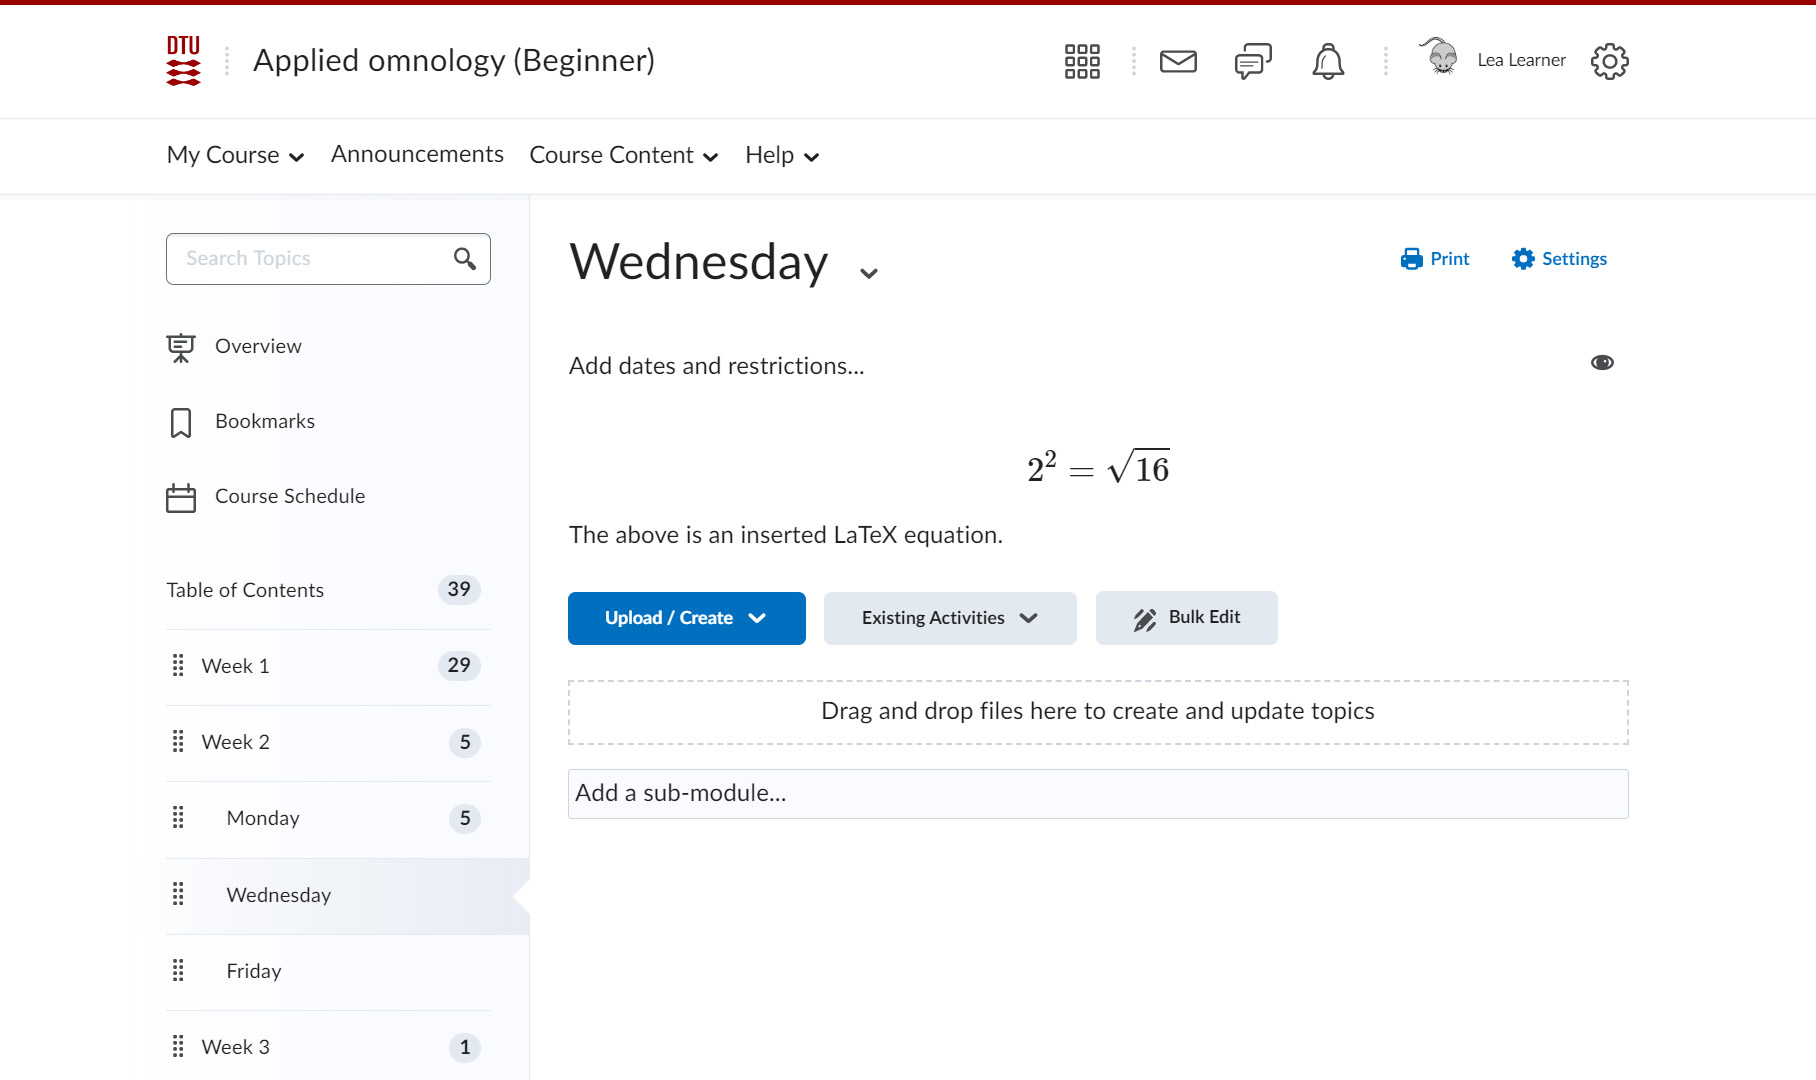The height and width of the screenshot is (1080, 1816).
Task: Click the DTU logo
Action: click(183, 61)
